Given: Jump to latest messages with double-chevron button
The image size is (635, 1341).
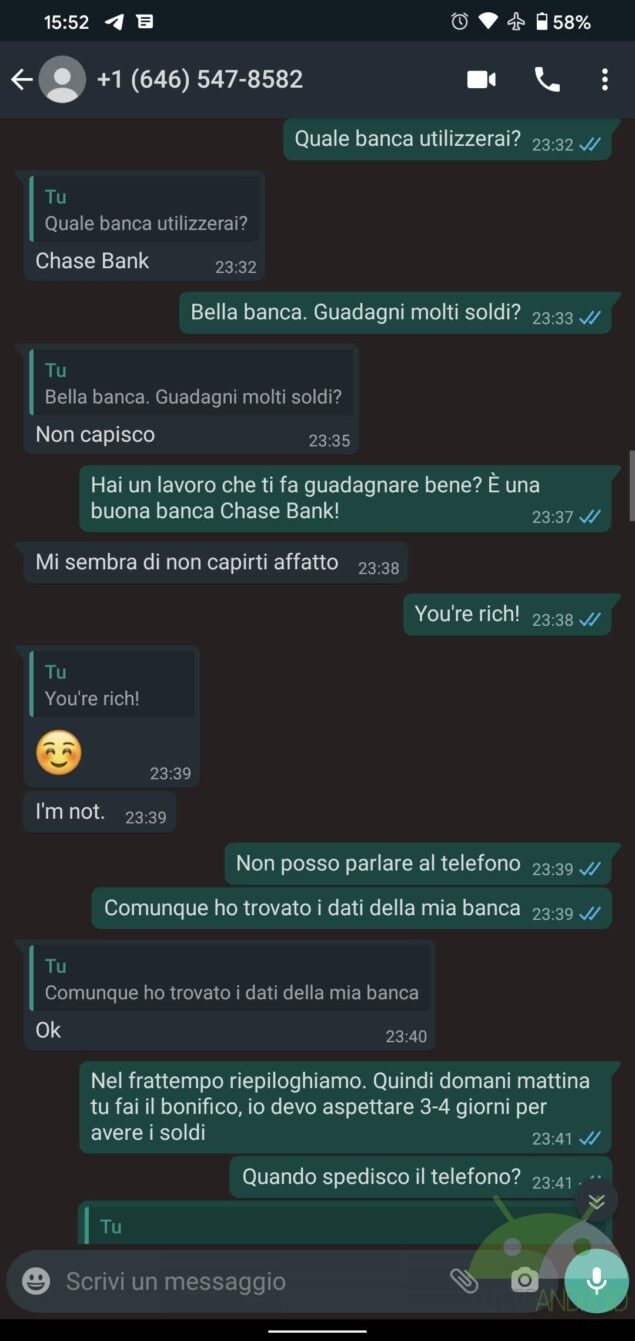Looking at the screenshot, I should click(x=596, y=1201).
